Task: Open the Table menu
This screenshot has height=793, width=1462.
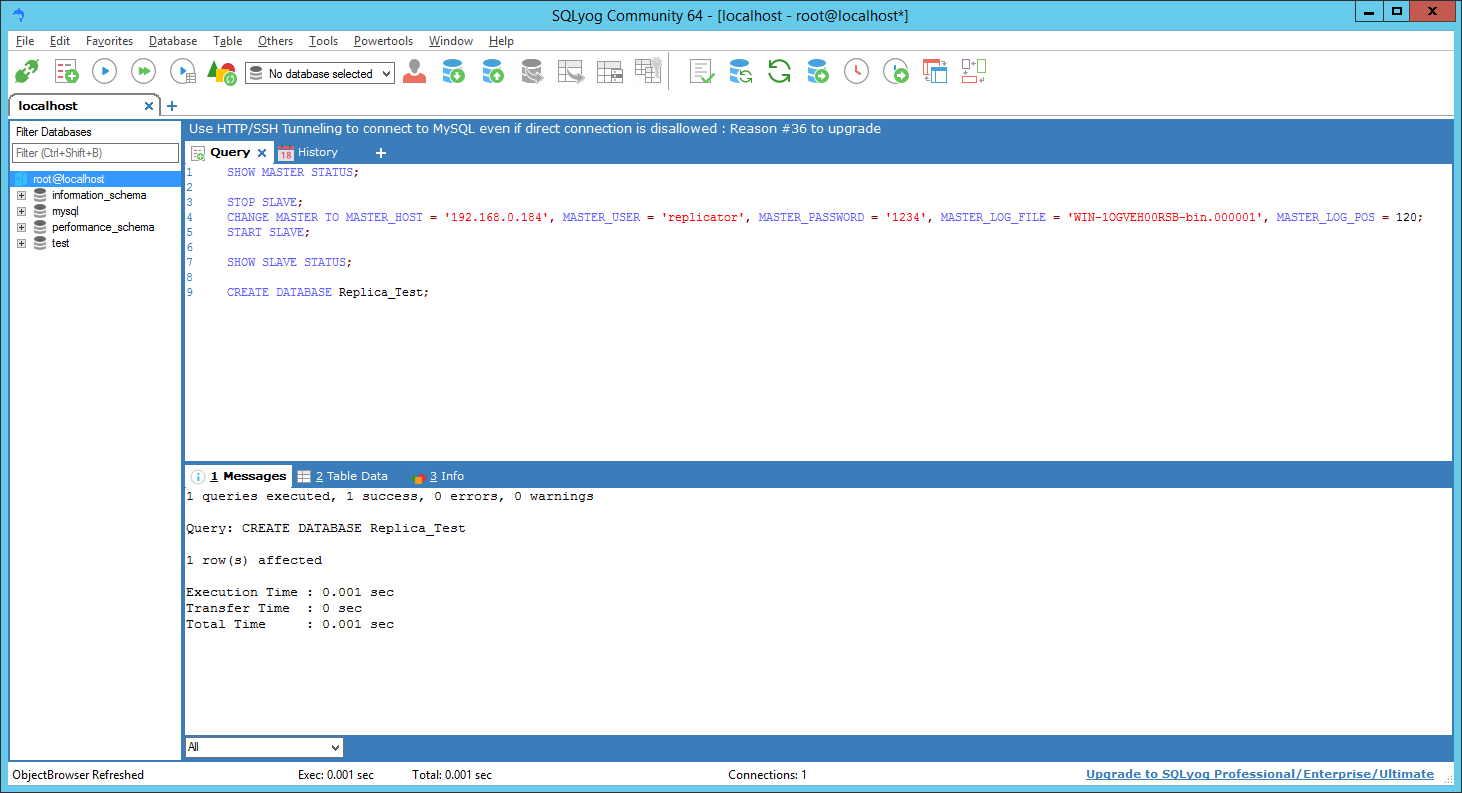Action: (228, 41)
